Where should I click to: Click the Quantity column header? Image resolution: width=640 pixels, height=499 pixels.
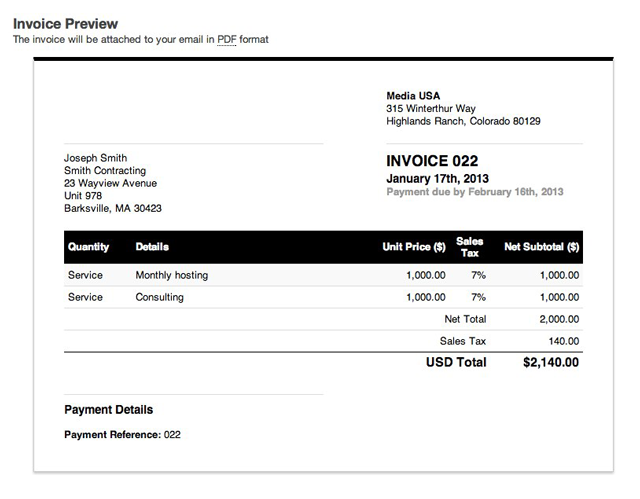tap(88, 247)
